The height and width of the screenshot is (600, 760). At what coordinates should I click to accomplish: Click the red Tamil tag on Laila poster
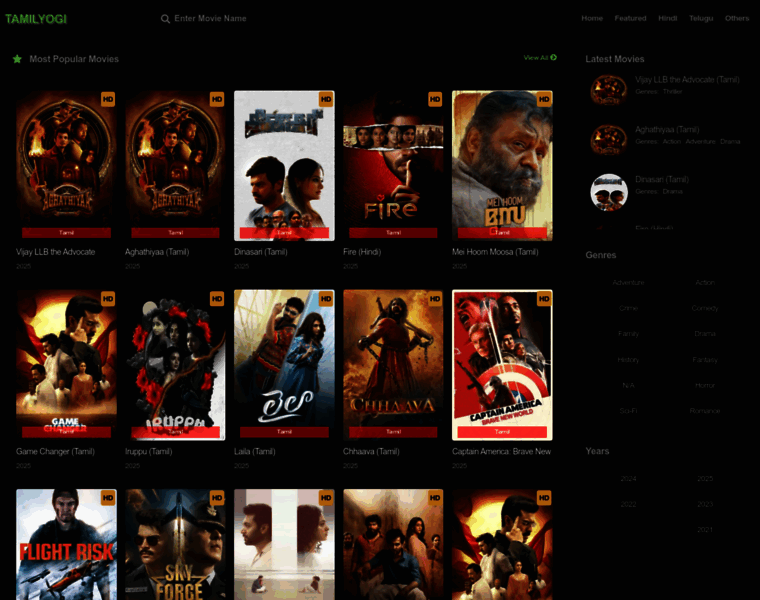pyautogui.click(x=284, y=432)
